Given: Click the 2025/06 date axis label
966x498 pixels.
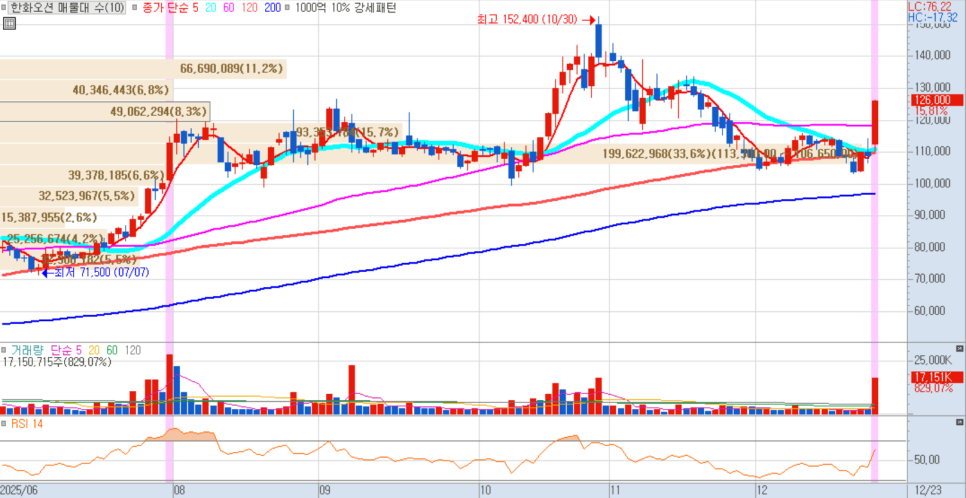Looking at the screenshot, I should (17, 491).
